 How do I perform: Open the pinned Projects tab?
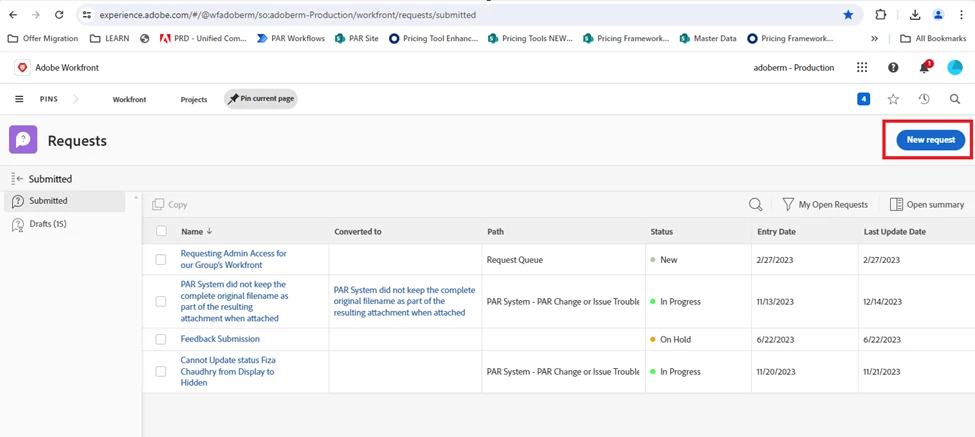click(x=194, y=99)
